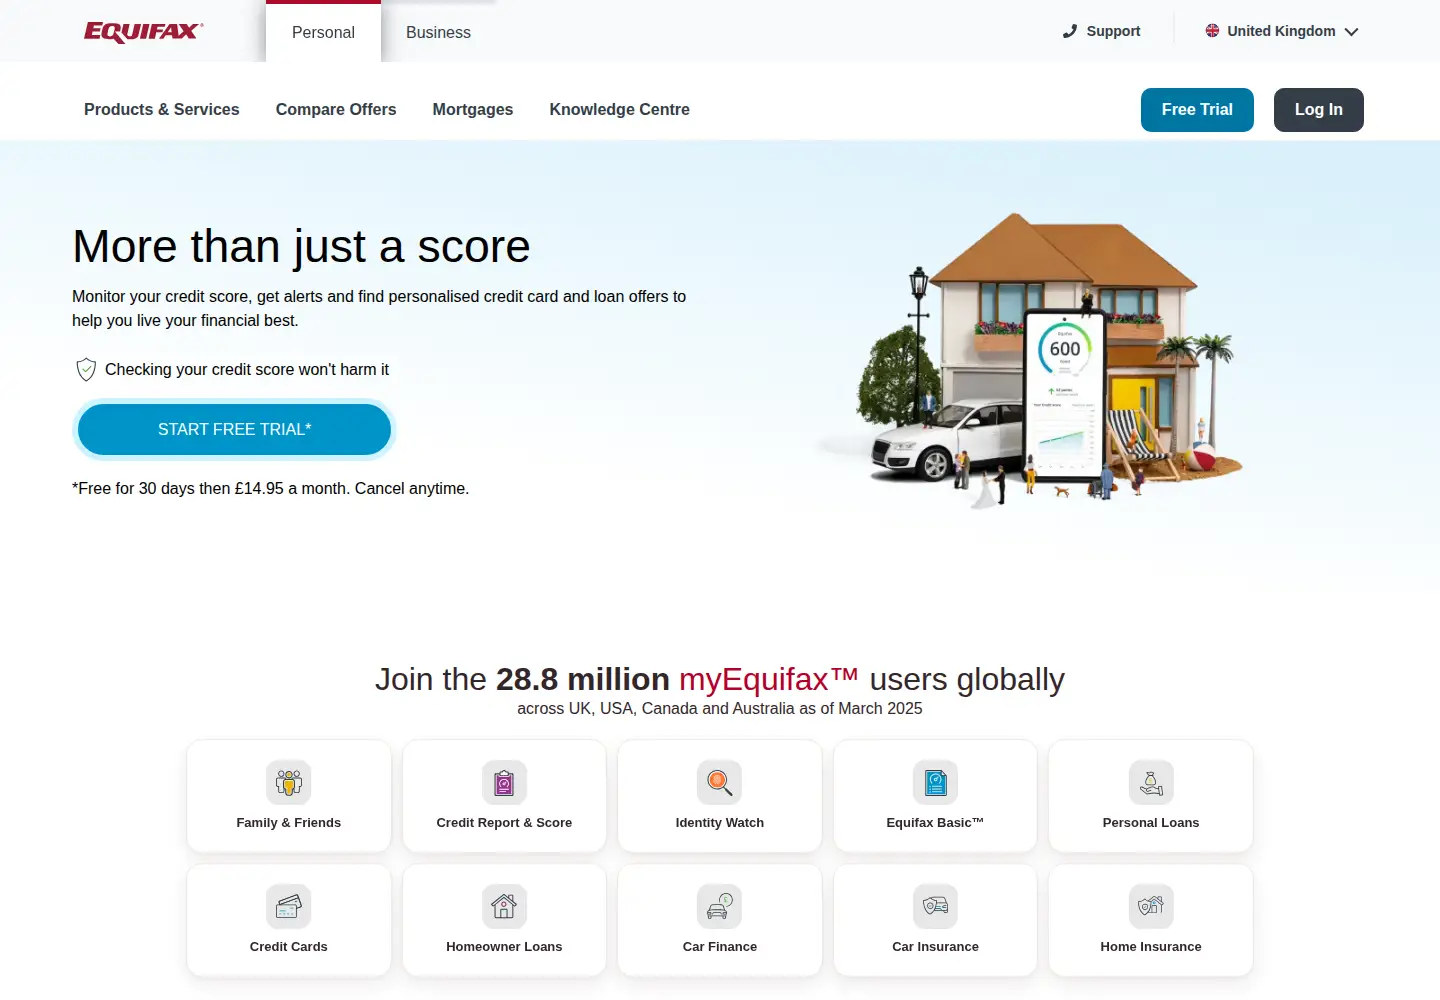Click the Identity Watch label
Viewport: 1440px width, 1000px height.
pos(720,823)
